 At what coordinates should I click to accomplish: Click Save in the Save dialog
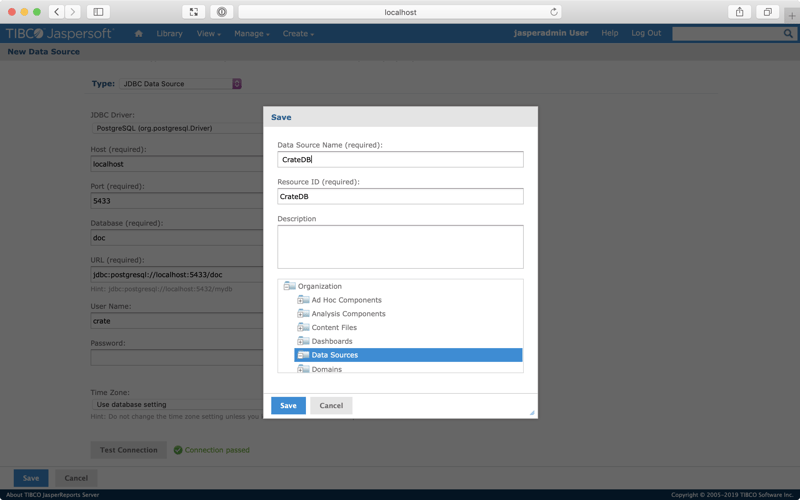pyautogui.click(x=288, y=406)
